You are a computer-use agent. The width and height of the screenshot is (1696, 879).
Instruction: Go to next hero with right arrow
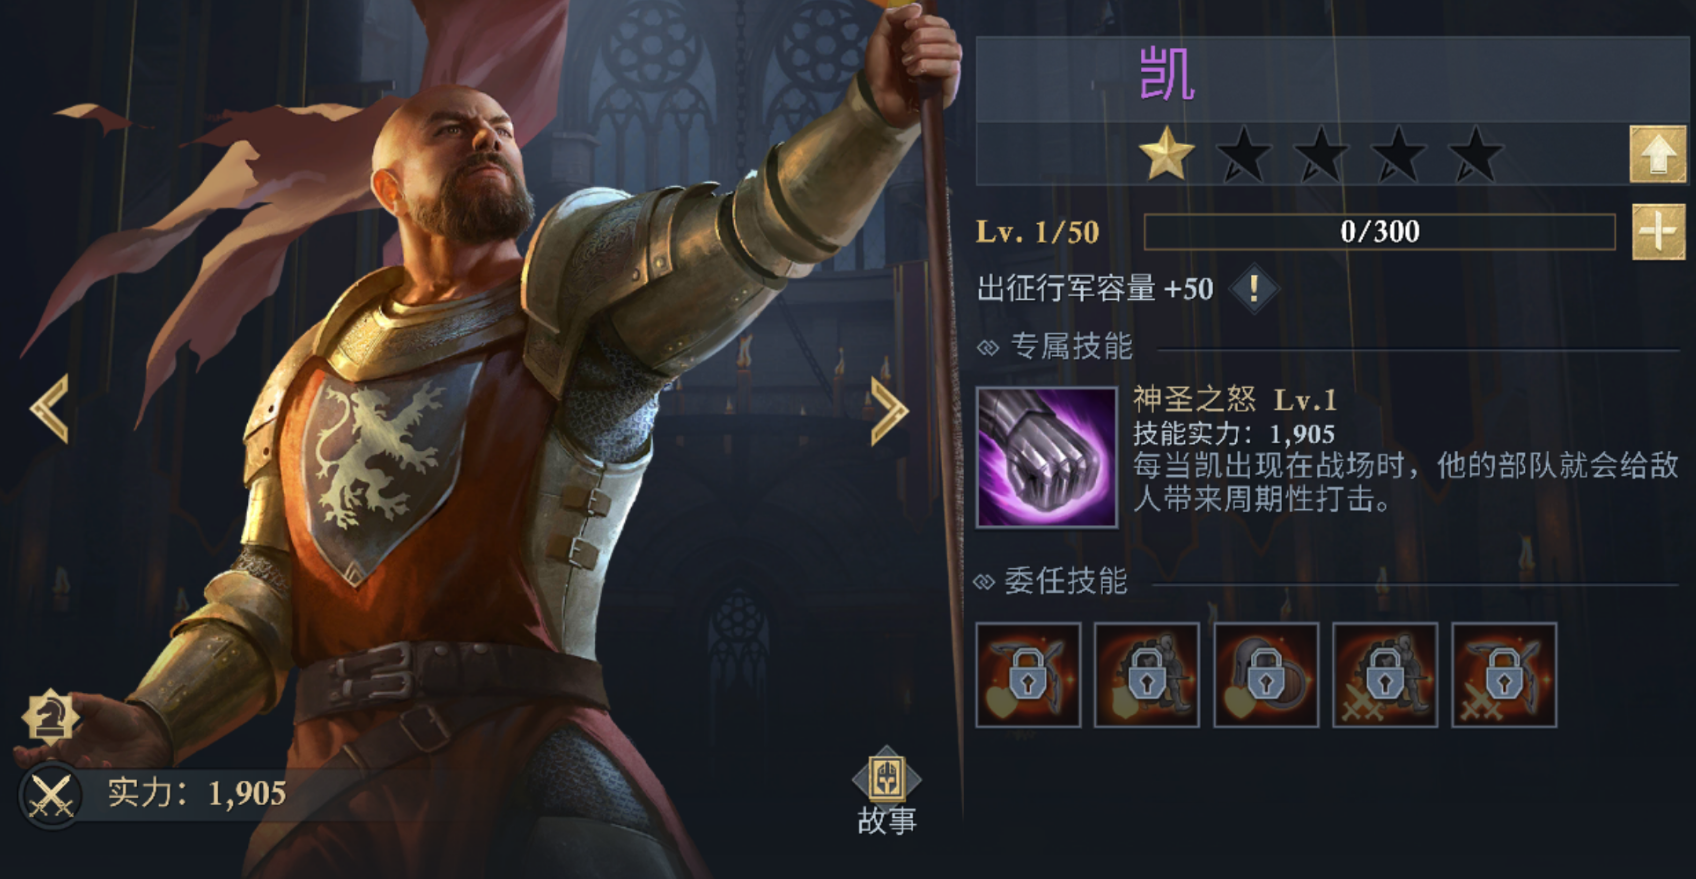[x=889, y=409]
